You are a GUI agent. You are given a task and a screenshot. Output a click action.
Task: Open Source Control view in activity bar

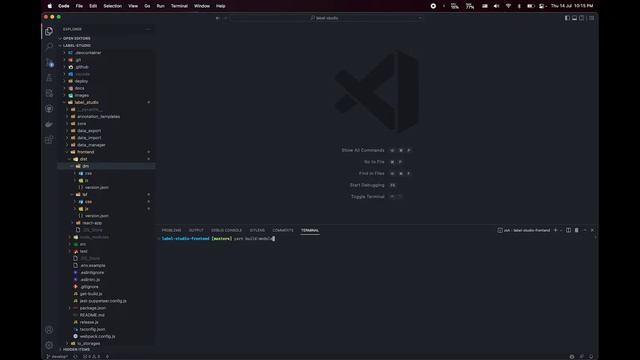coord(49,62)
